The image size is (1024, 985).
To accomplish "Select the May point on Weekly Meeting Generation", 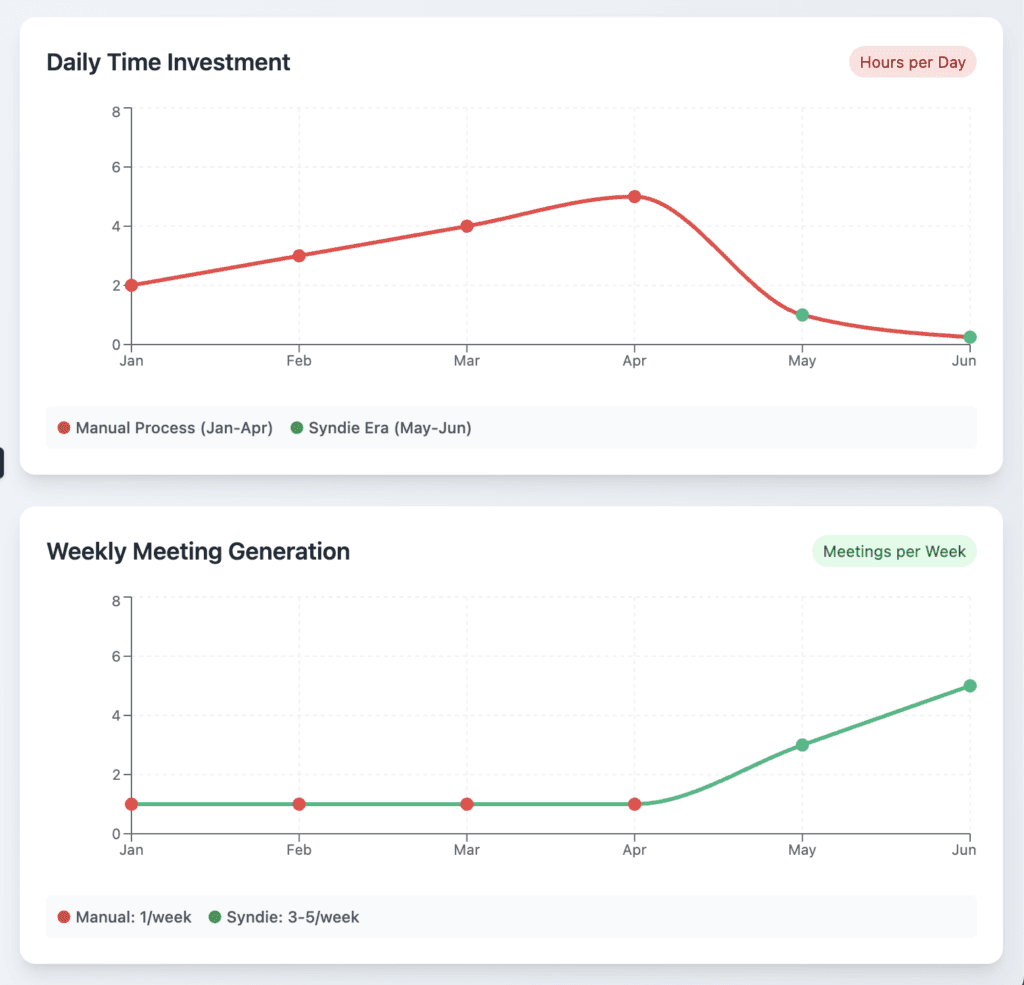I will coord(803,745).
